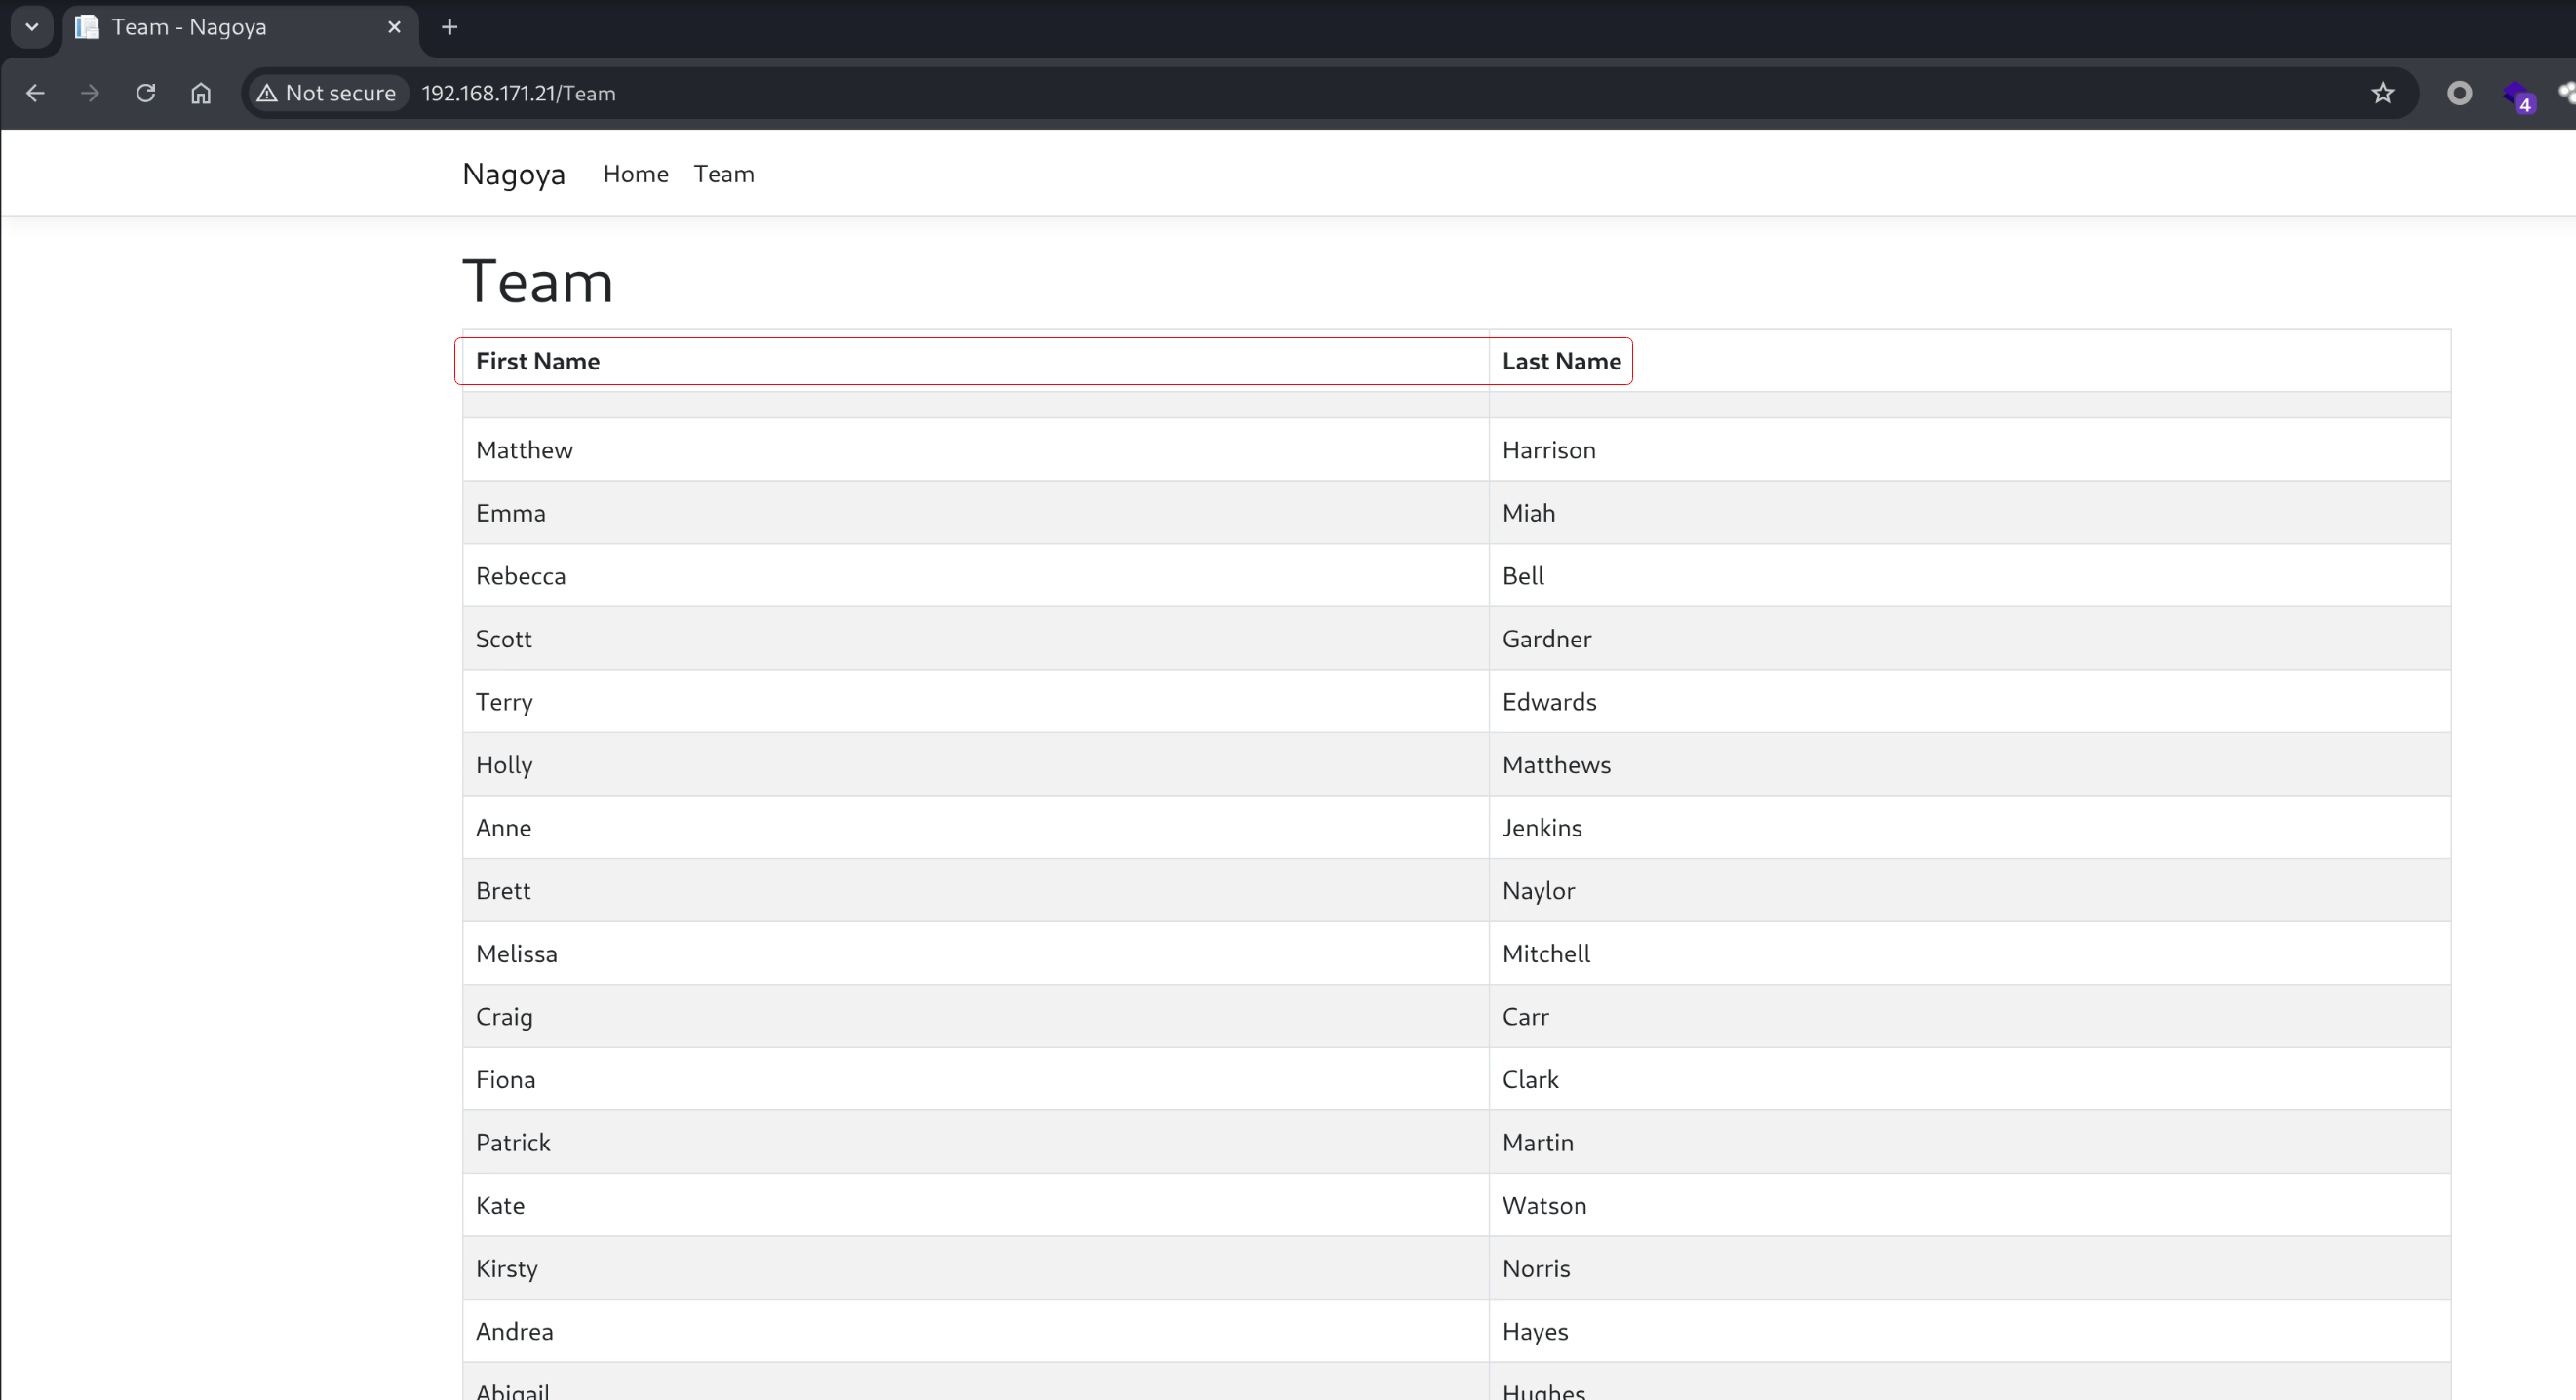The image size is (2576, 1400).
Task: Click the Gardner last name cell
Action: coord(1546,639)
